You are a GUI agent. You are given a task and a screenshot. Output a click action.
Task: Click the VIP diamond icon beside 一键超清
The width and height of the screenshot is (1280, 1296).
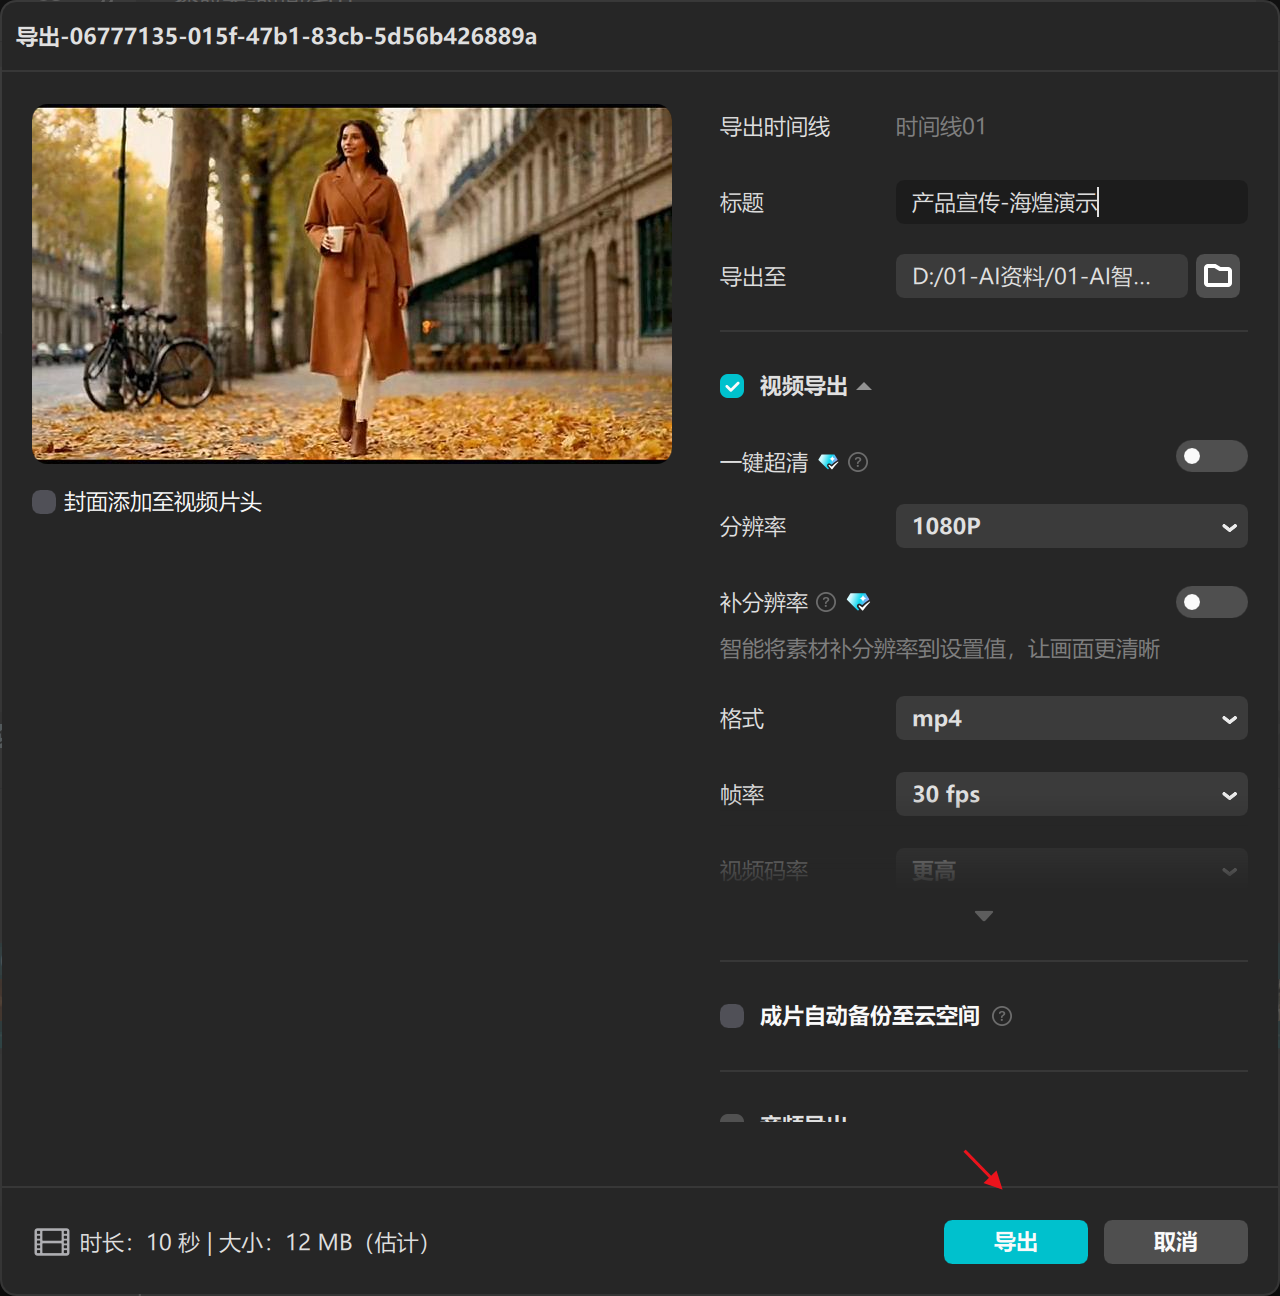pyautogui.click(x=828, y=462)
